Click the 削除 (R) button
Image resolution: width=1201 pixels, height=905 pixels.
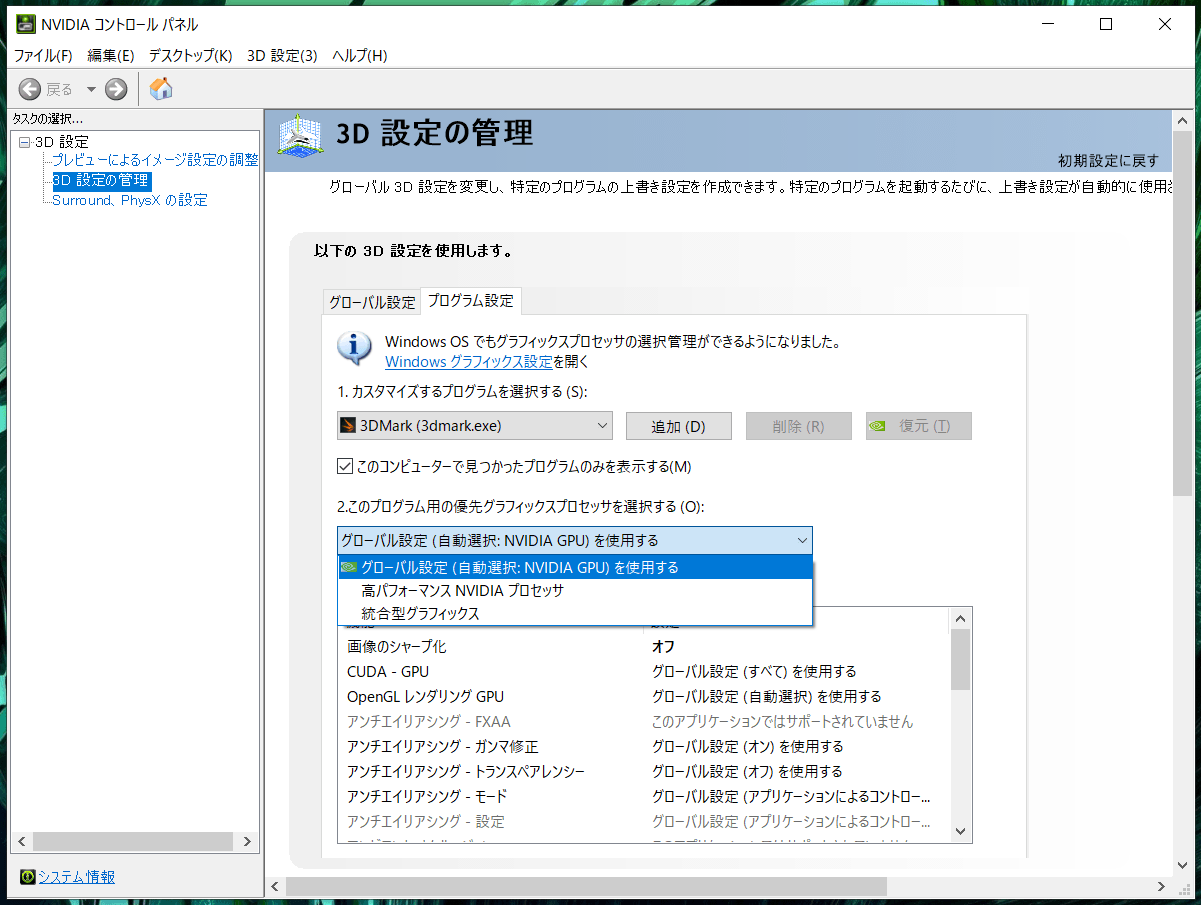click(799, 426)
